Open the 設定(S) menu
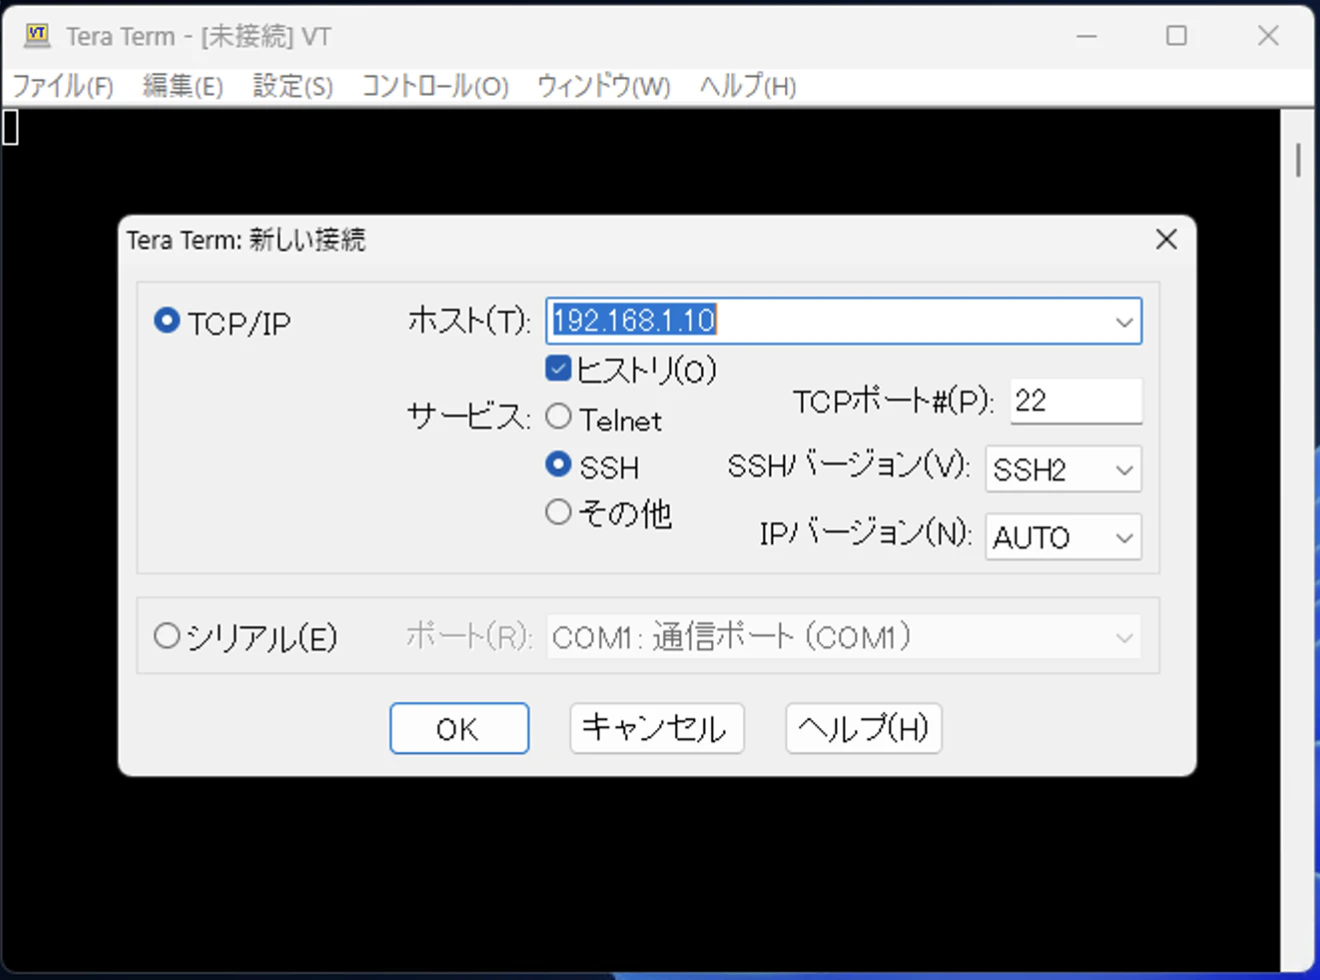 [x=292, y=87]
